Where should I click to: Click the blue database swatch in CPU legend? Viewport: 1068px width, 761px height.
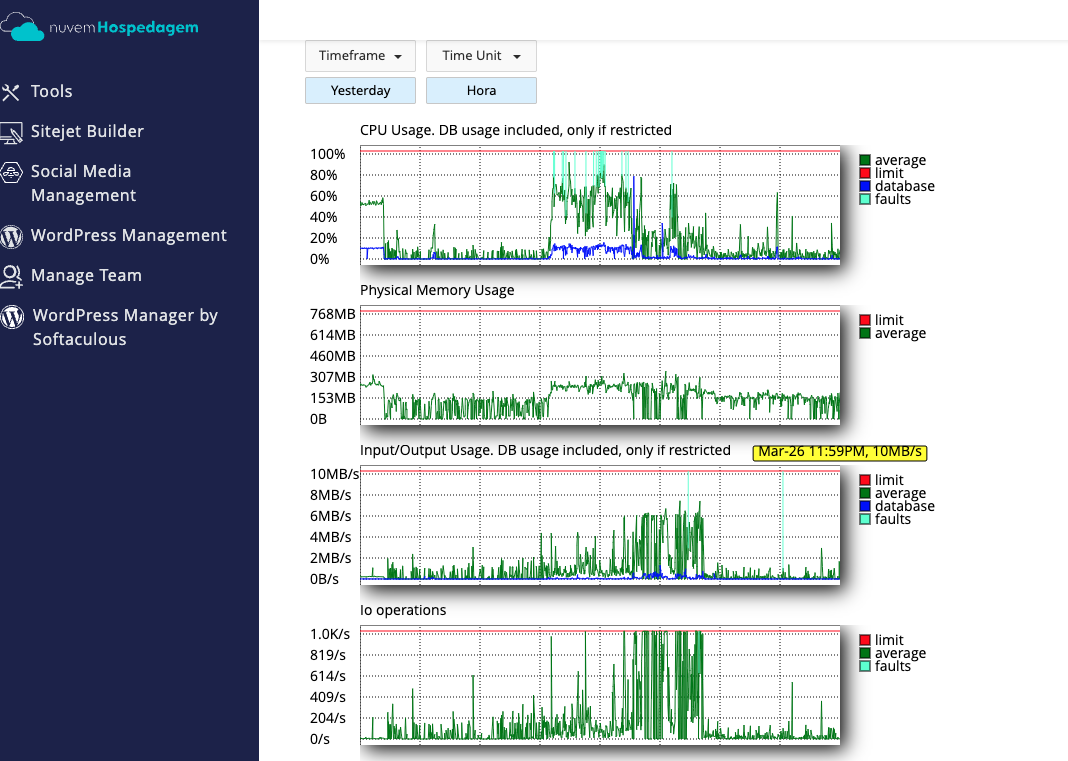click(x=865, y=186)
